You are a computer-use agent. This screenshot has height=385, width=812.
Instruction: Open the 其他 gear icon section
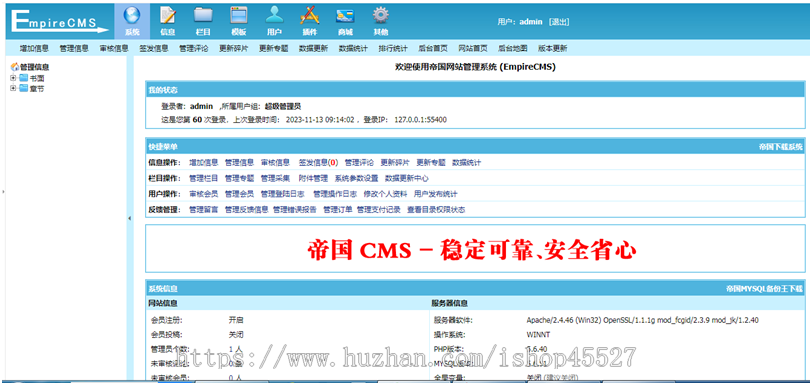point(381,21)
